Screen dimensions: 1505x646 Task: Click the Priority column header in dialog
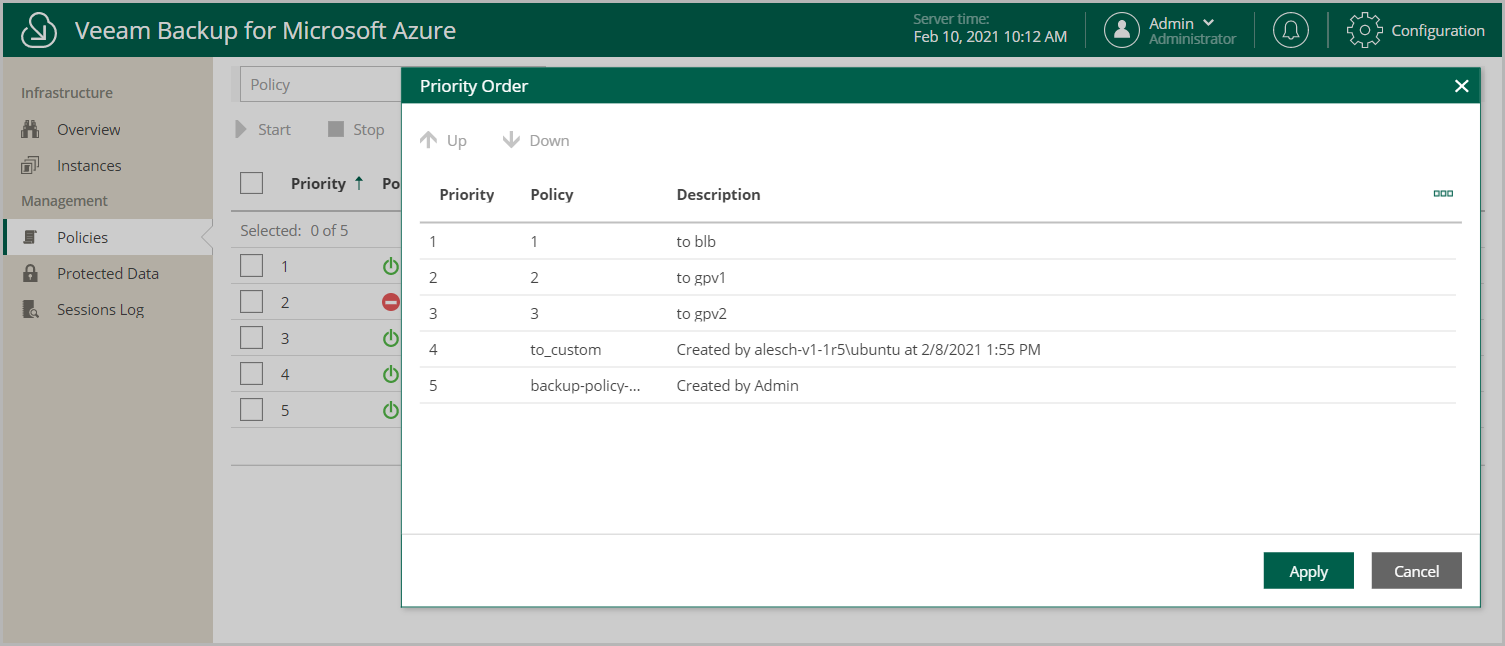click(467, 194)
